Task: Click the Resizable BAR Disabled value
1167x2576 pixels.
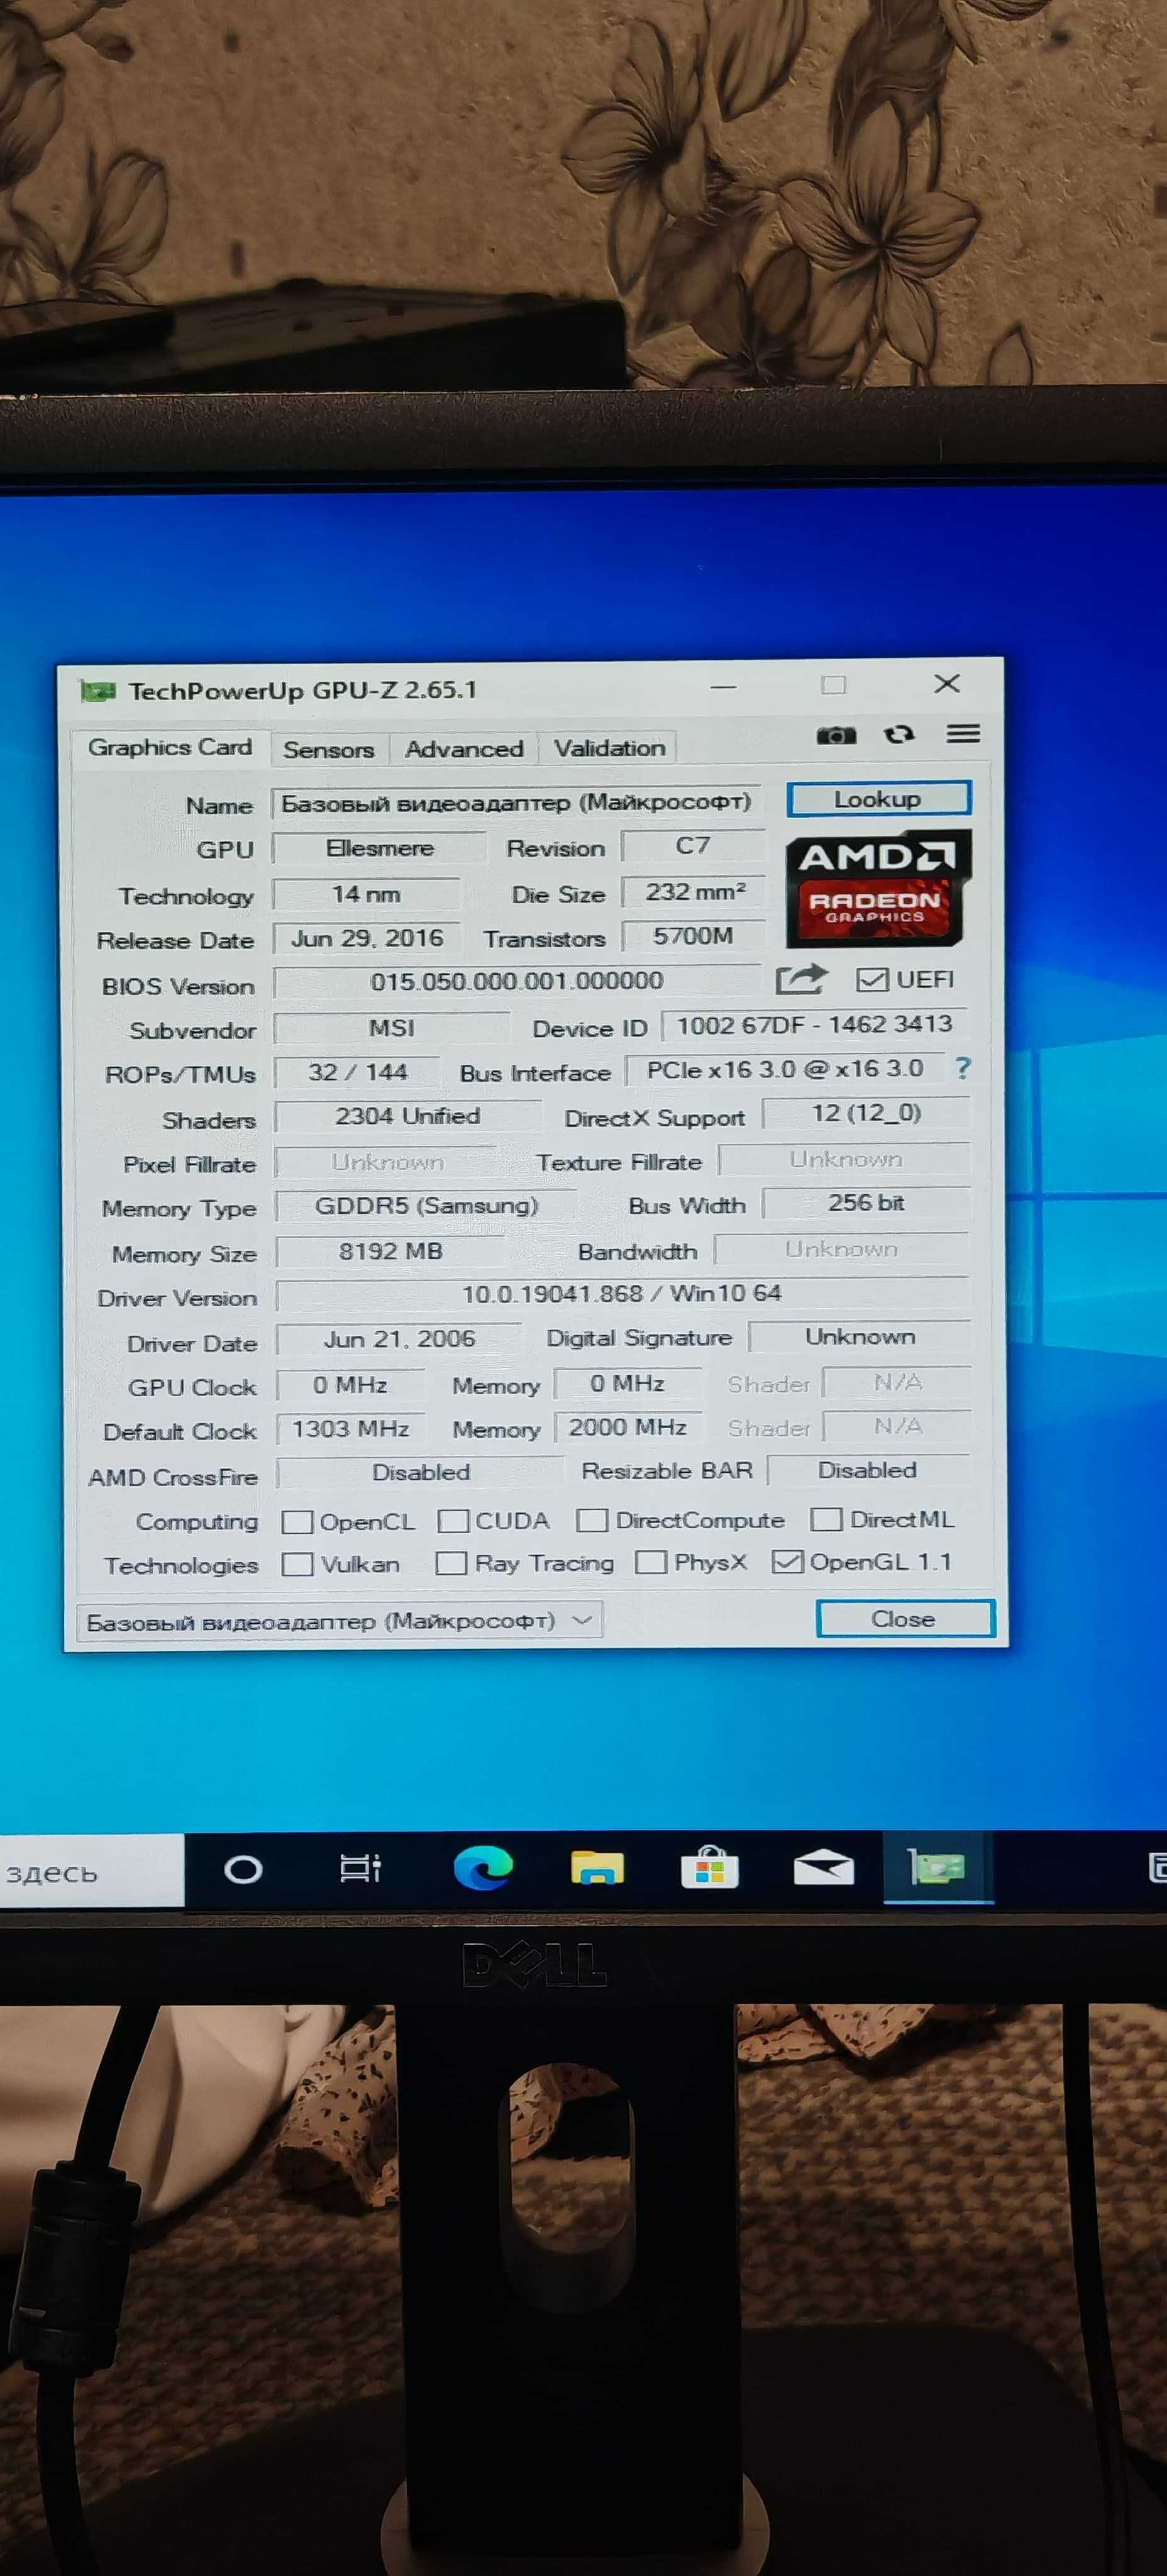Action: coord(868,1470)
